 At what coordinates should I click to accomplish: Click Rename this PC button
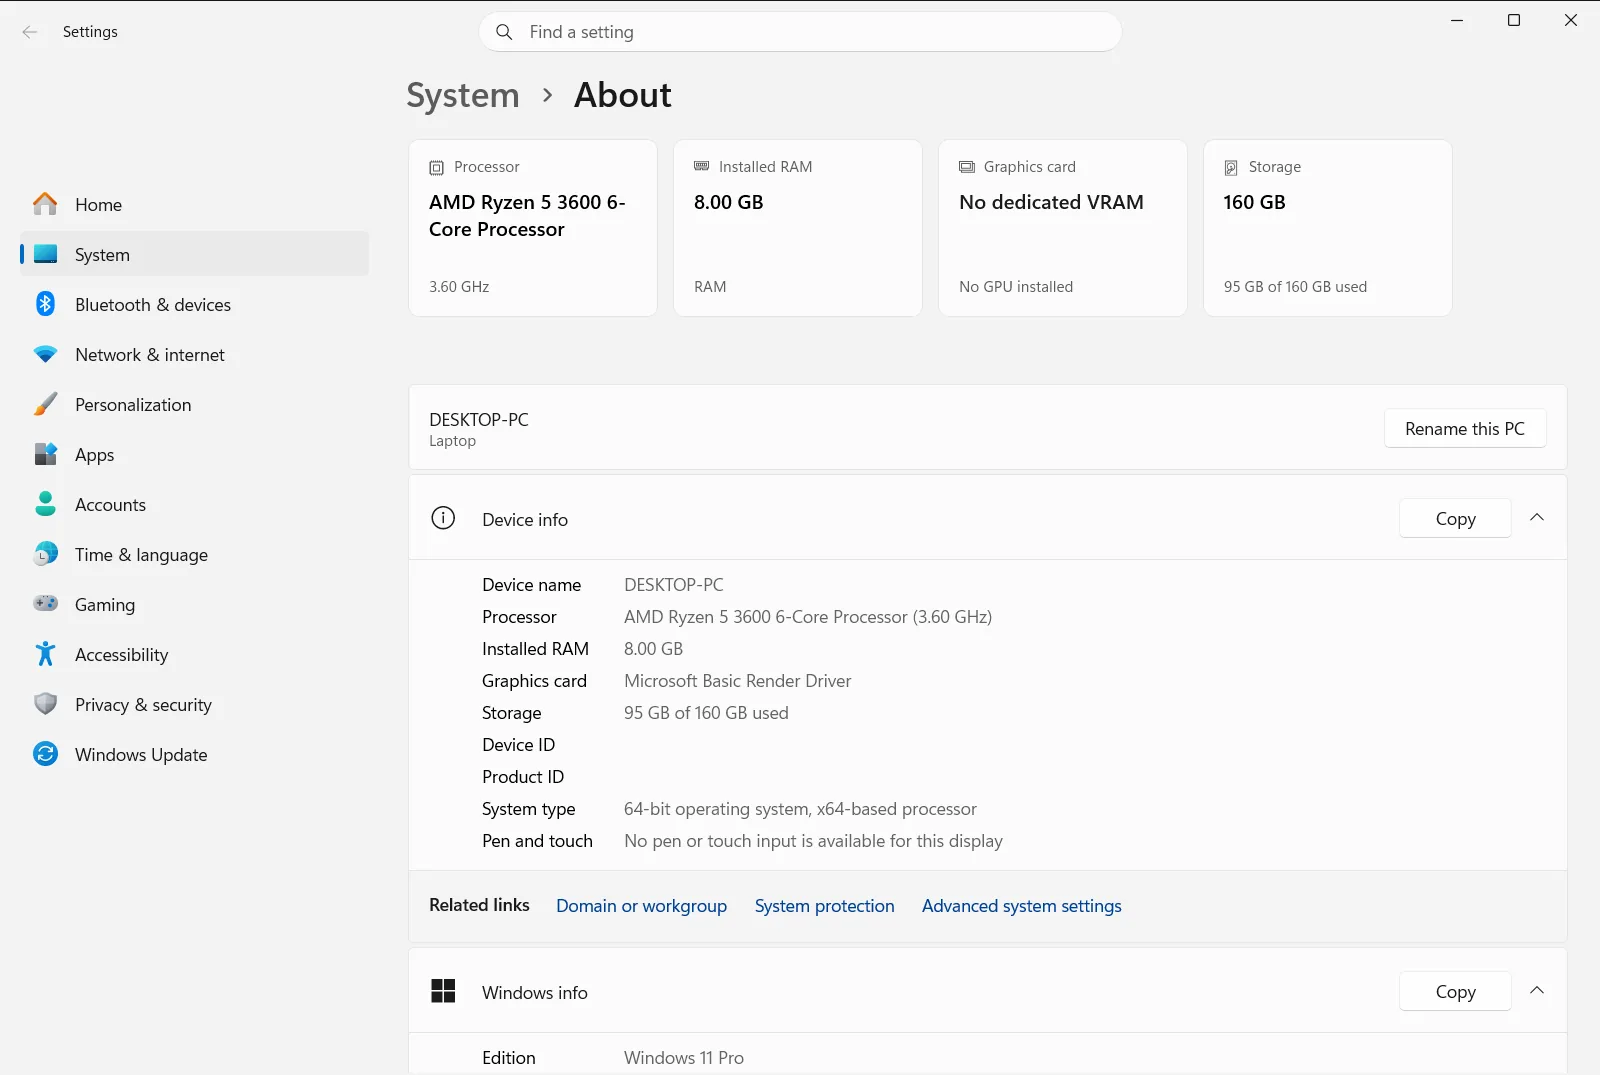(x=1465, y=429)
